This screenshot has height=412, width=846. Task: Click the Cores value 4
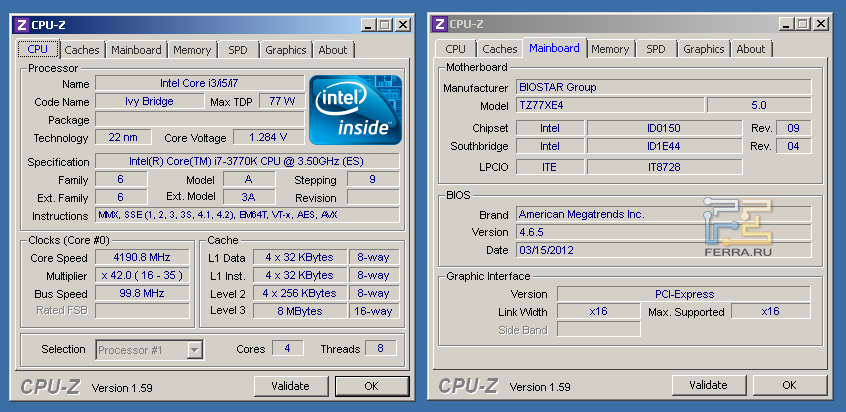click(288, 348)
